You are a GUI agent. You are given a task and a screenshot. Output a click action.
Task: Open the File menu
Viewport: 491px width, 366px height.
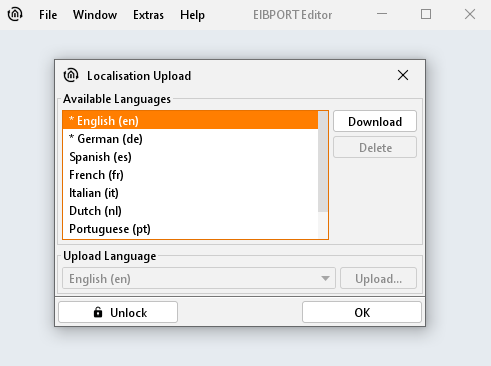[48, 15]
